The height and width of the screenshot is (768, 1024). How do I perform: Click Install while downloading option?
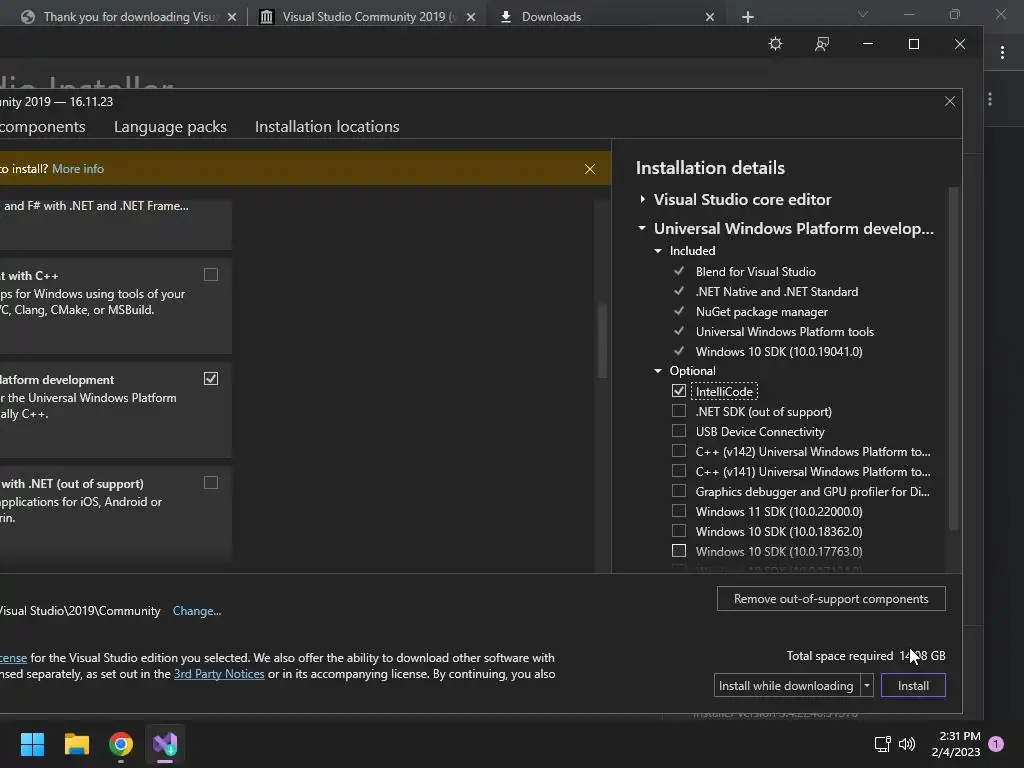coord(786,686)
